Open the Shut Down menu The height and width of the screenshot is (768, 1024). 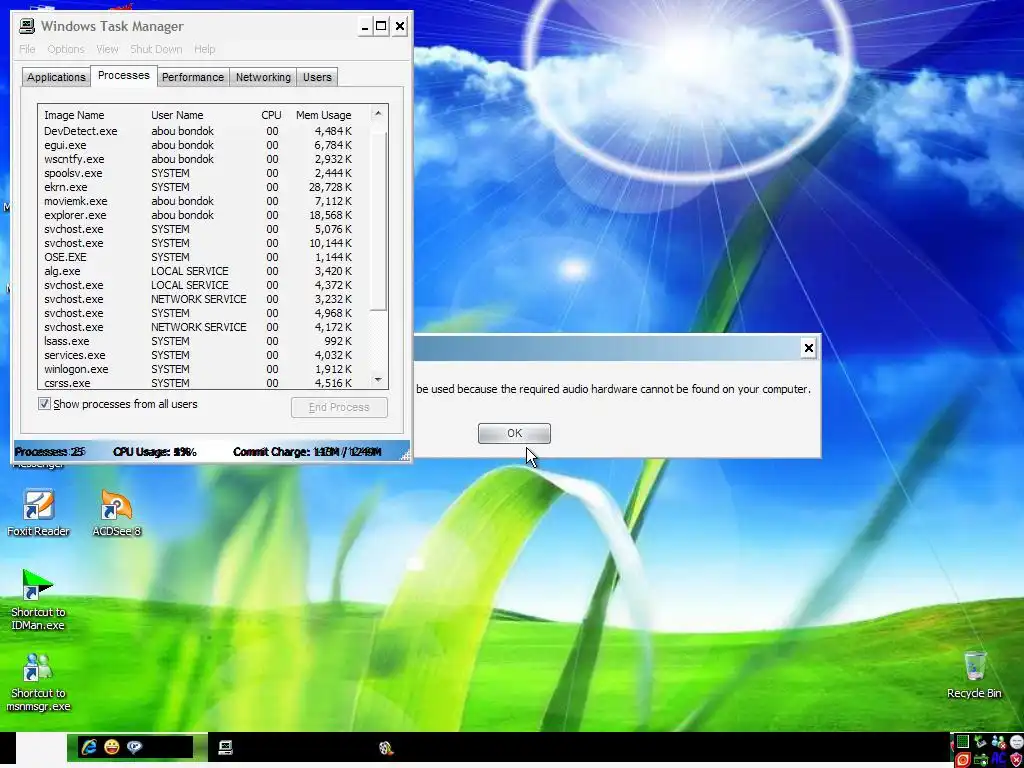(156, 49)
